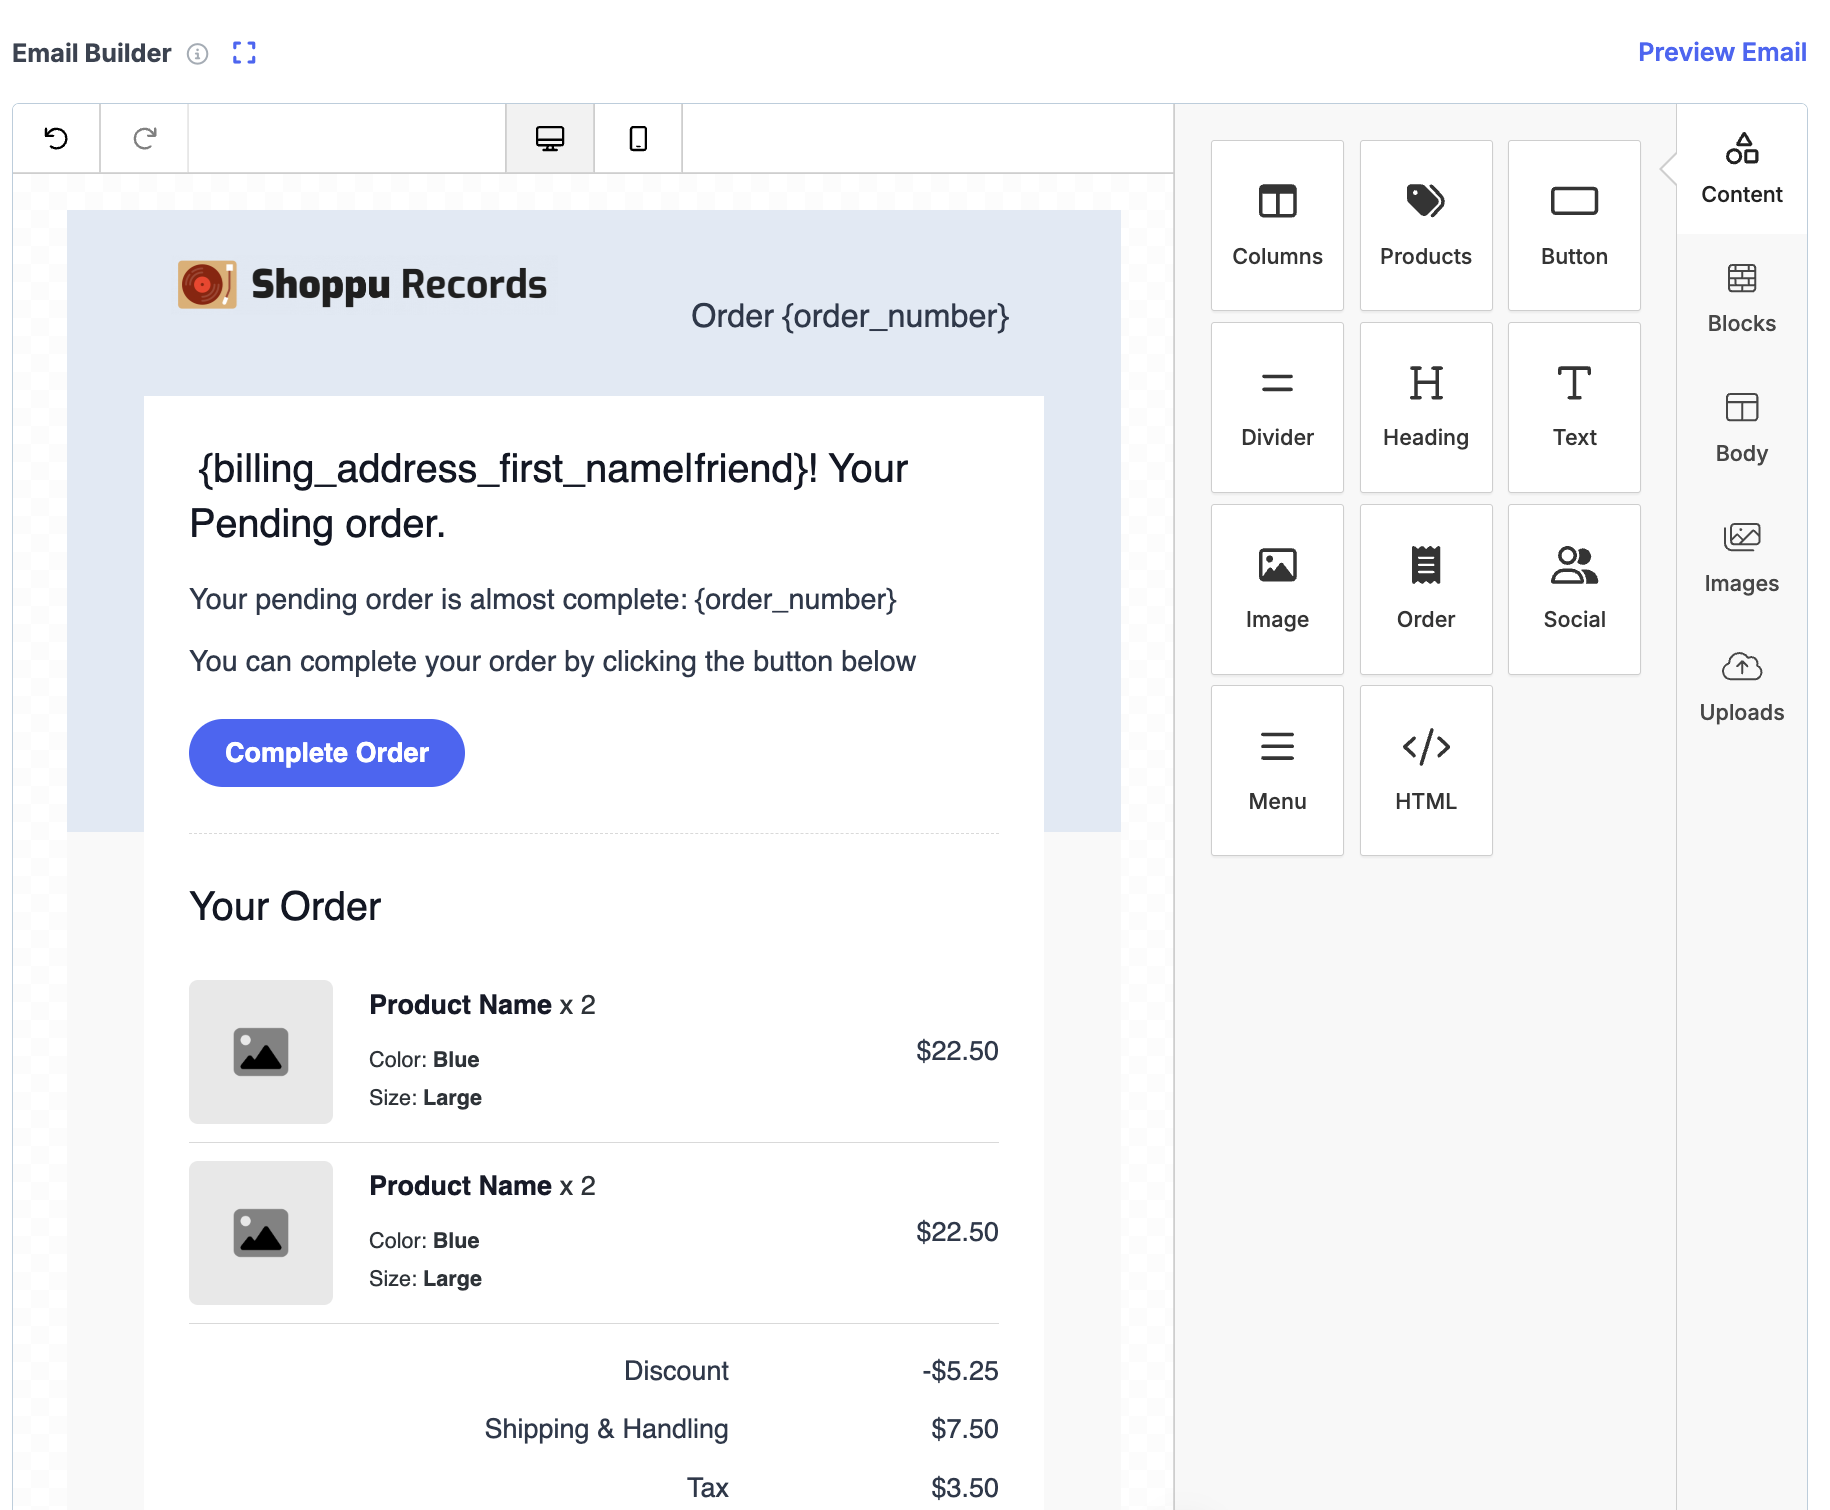Viewport: 1830px width, 1510px height.
Task: Click the undo arrow icon
Action: pos(56,138)
